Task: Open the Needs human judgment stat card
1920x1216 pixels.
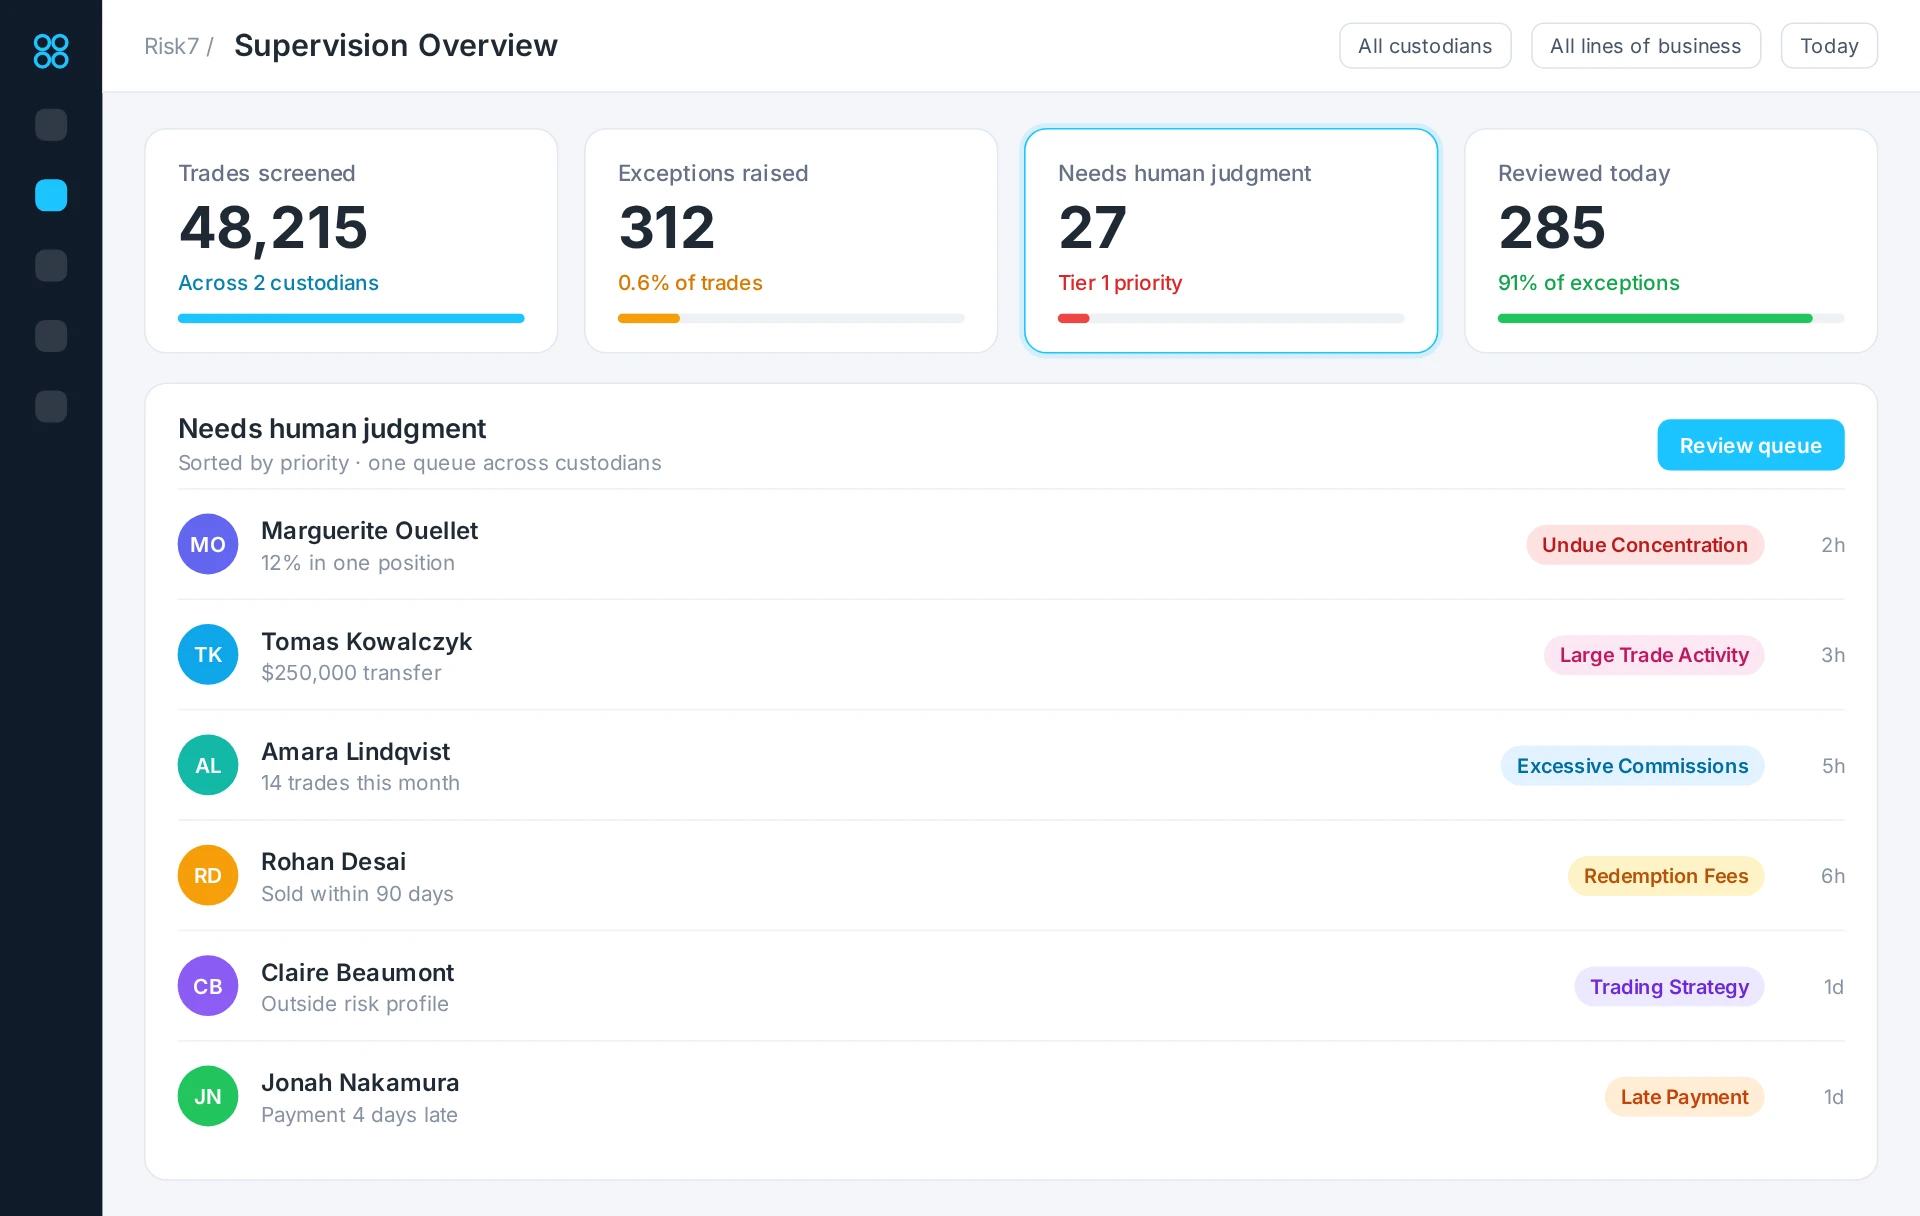Action: [1231, 241]
